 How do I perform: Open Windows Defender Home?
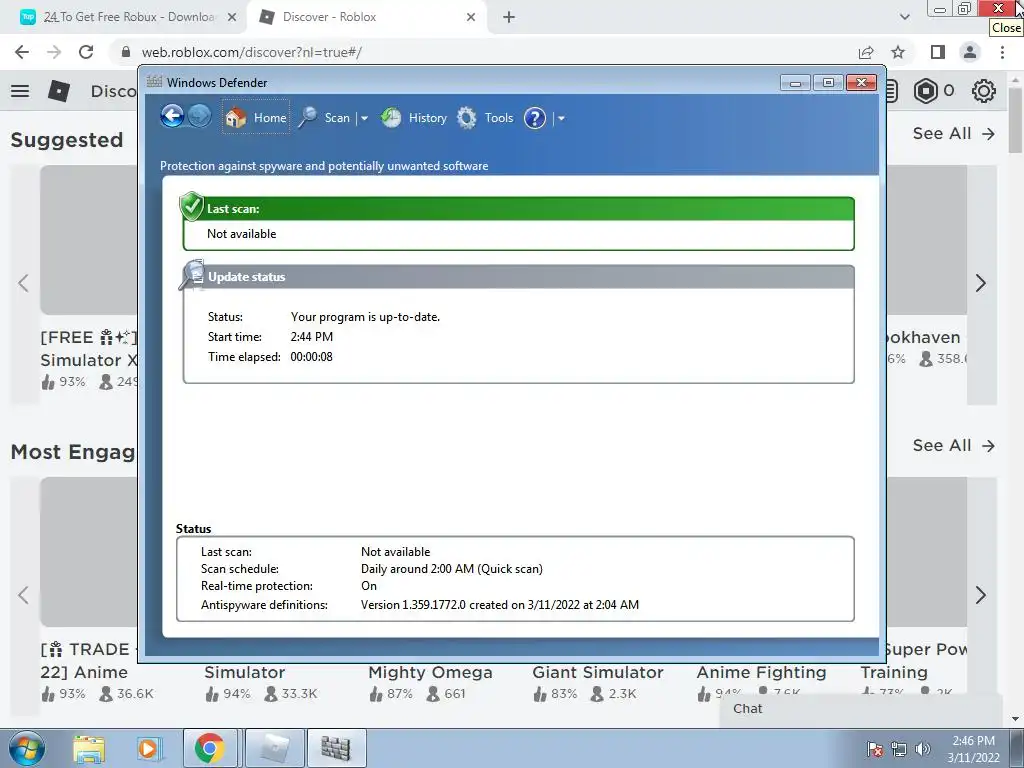tap(255, 118)
